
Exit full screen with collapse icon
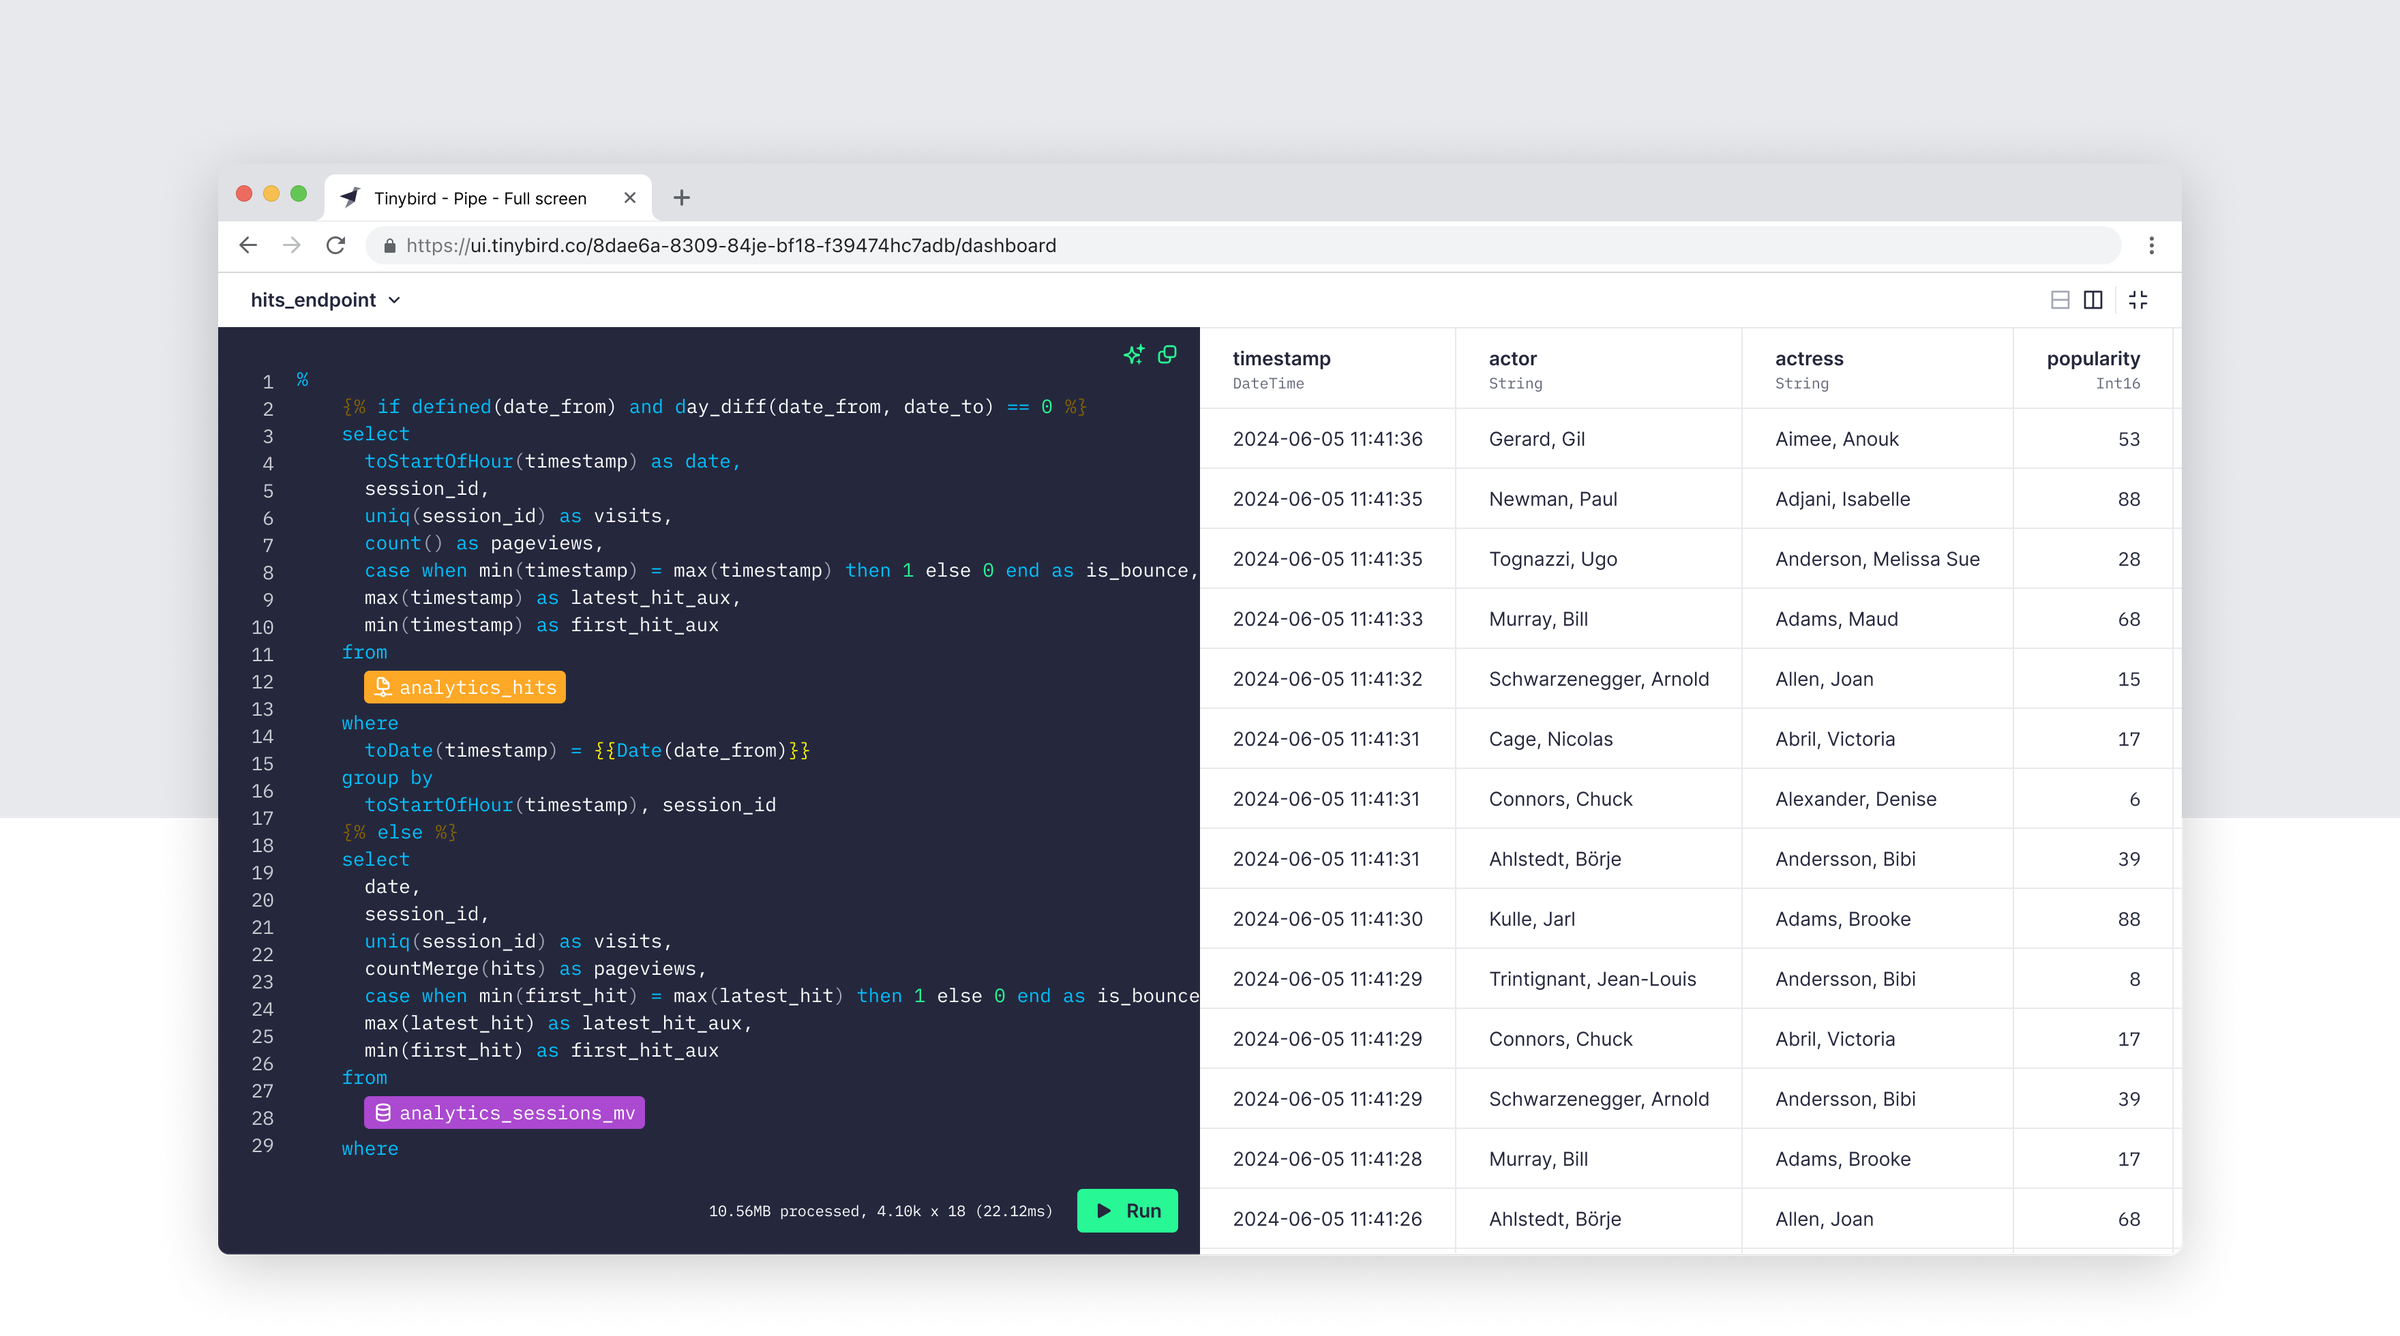tap(2138, 300)
